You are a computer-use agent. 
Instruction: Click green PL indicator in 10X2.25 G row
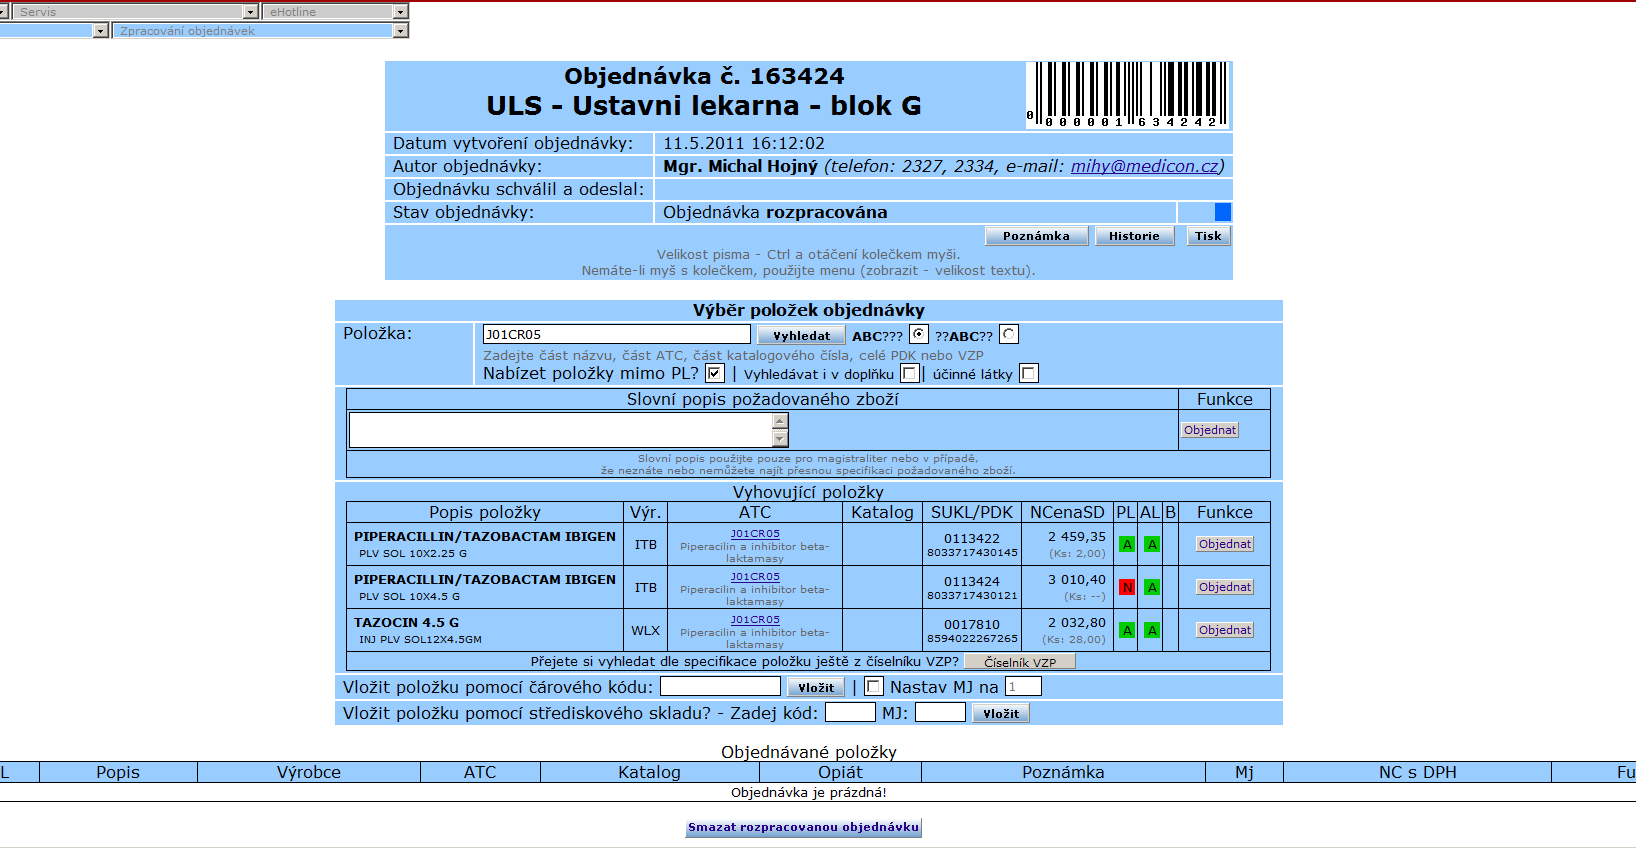coord(1127,545)
